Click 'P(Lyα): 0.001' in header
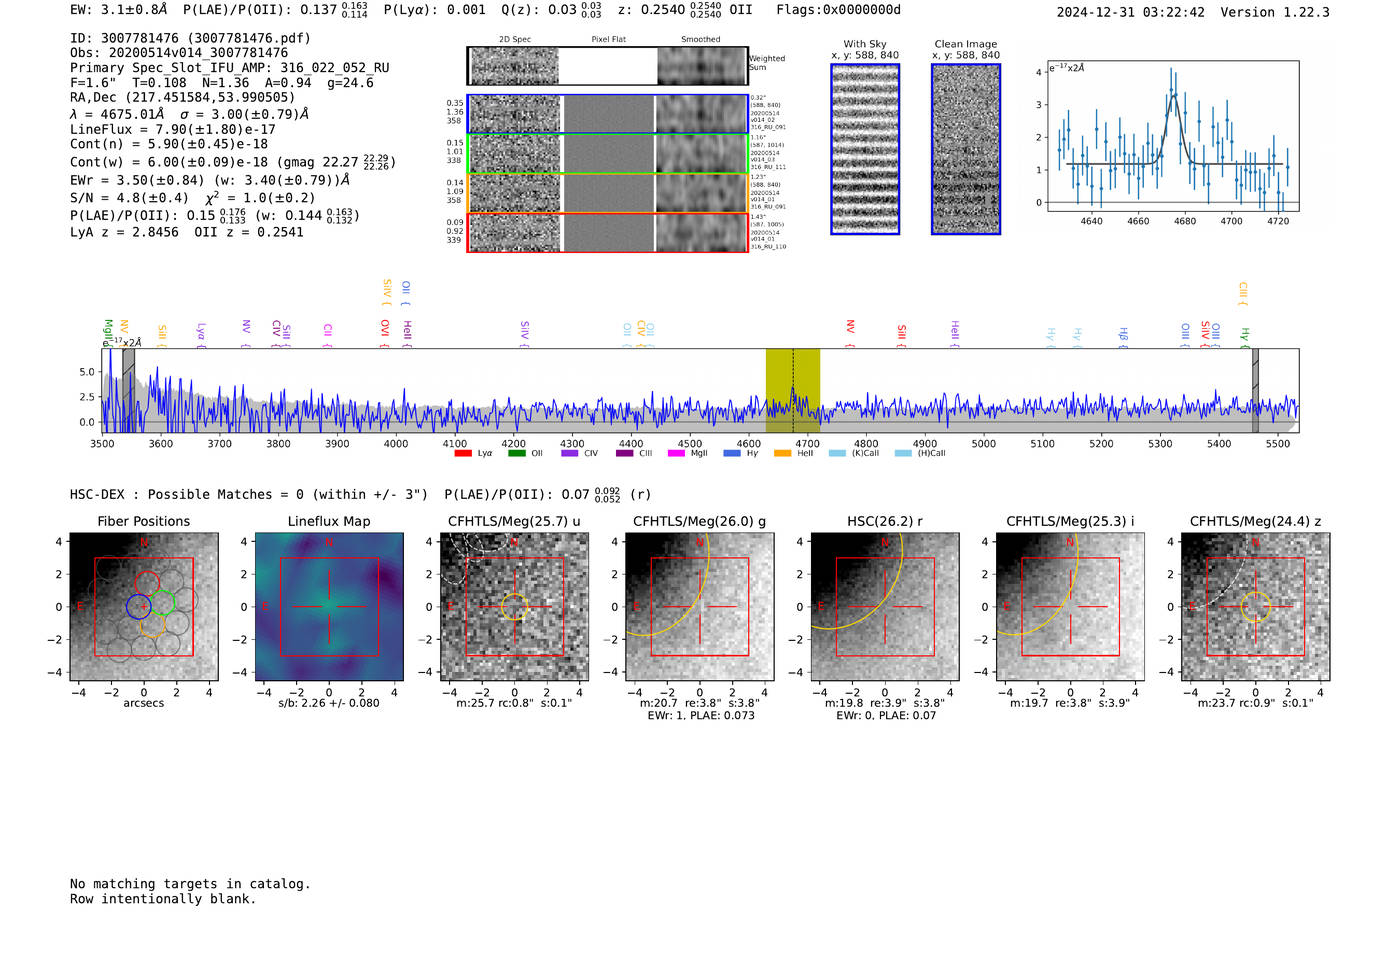The width and height of the screenshot is (1400, 953). 434,10
